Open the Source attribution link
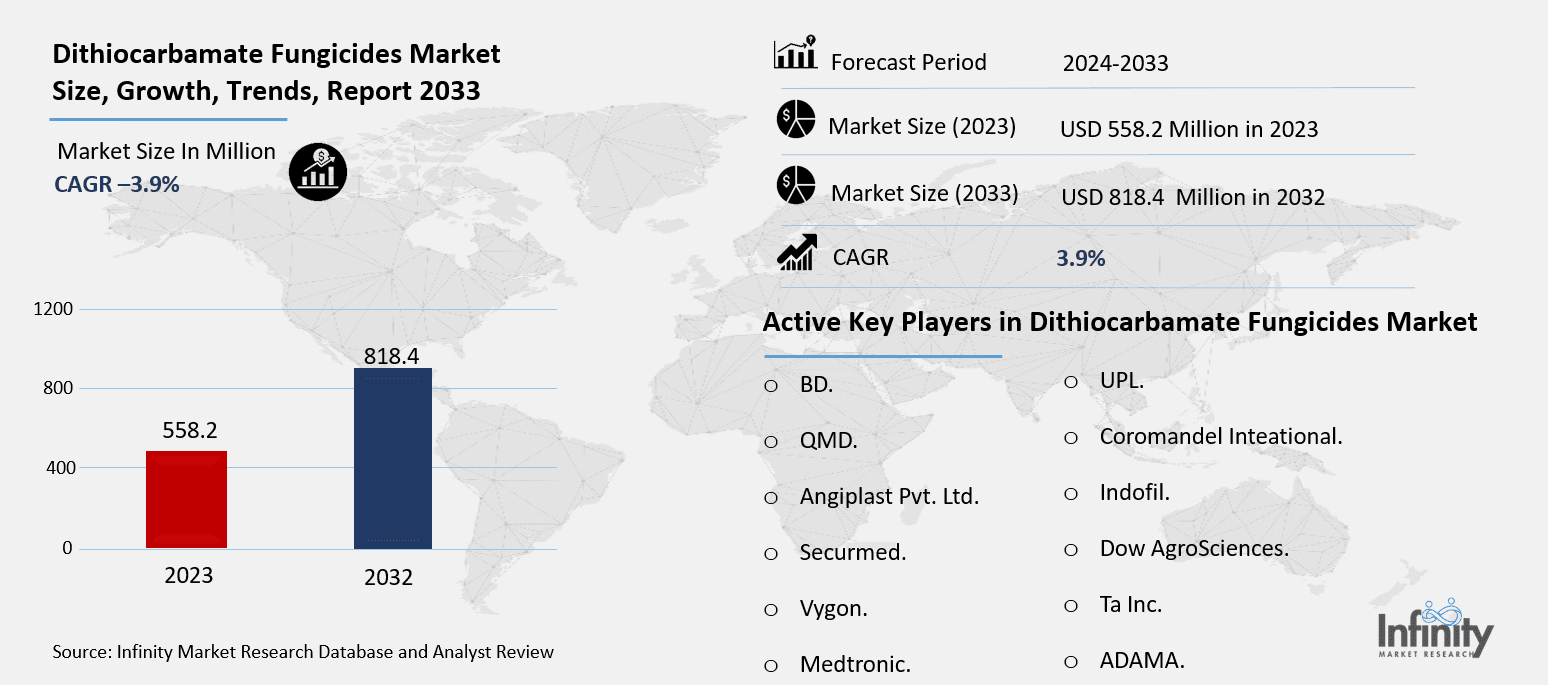Screen dimensions: 1548x685 (302, 651)
